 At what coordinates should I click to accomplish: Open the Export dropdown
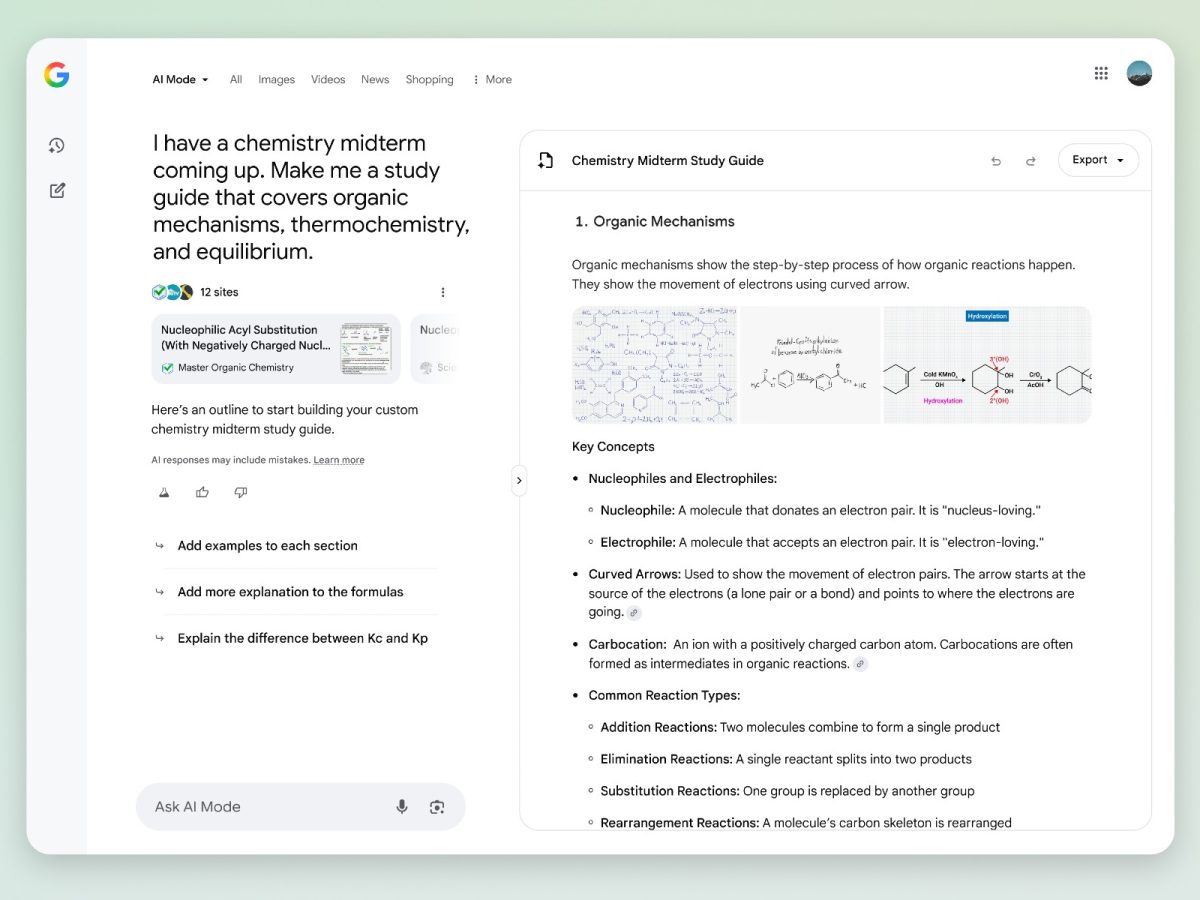1098,160
